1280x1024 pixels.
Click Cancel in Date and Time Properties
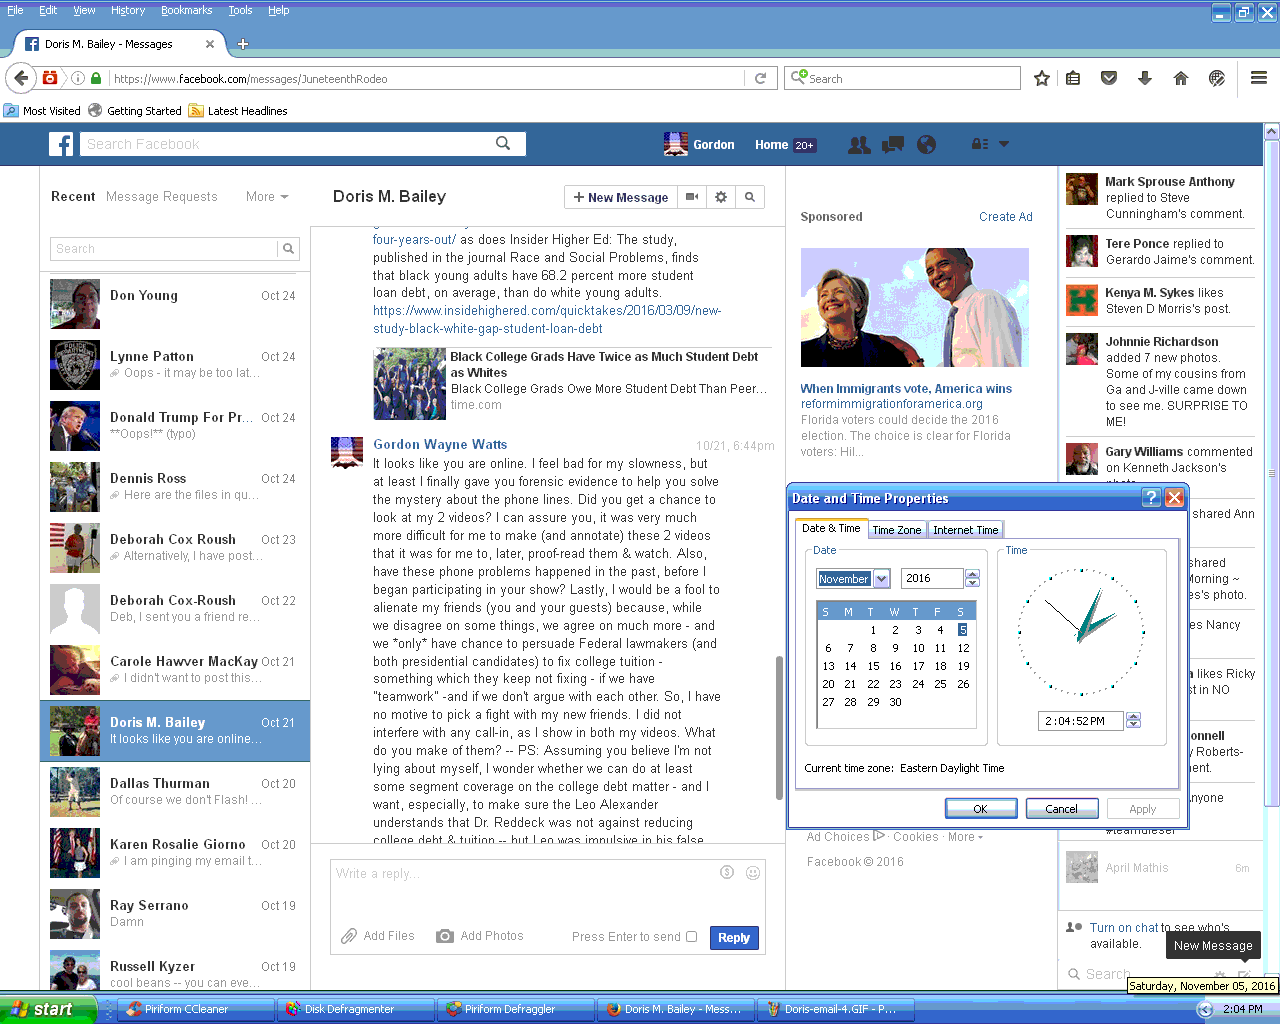pos(1061,809)
